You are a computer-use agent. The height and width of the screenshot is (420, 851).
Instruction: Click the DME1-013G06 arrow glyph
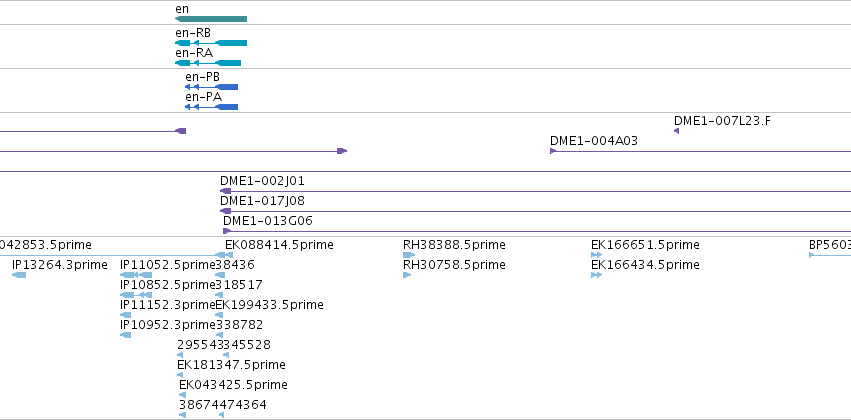[227, 231]
